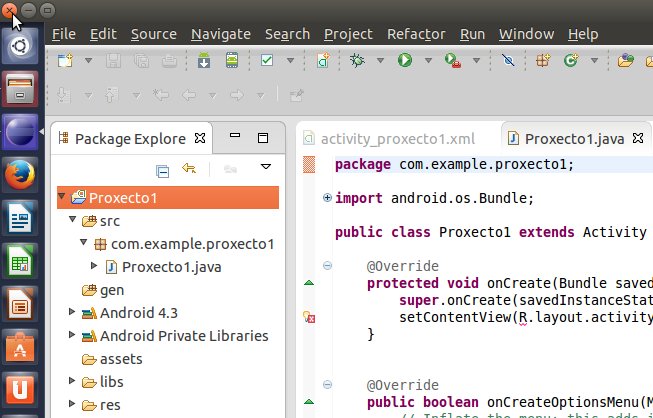Close the Proxecto1.java editor tab
The height and width of the screenshot is (418, 653).
(x=638, y=138)
